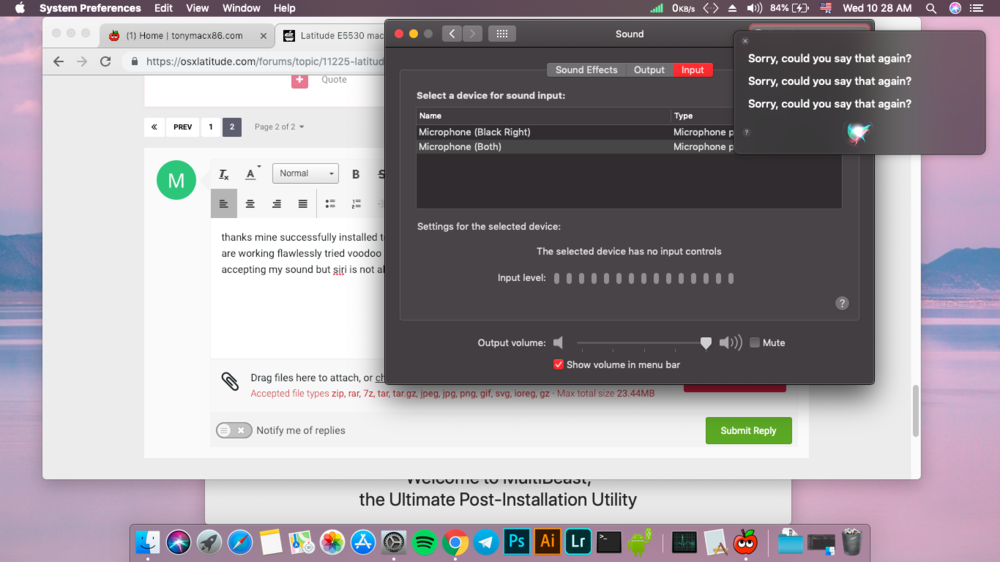Open the Window menu in menu bar

point(241,8)
